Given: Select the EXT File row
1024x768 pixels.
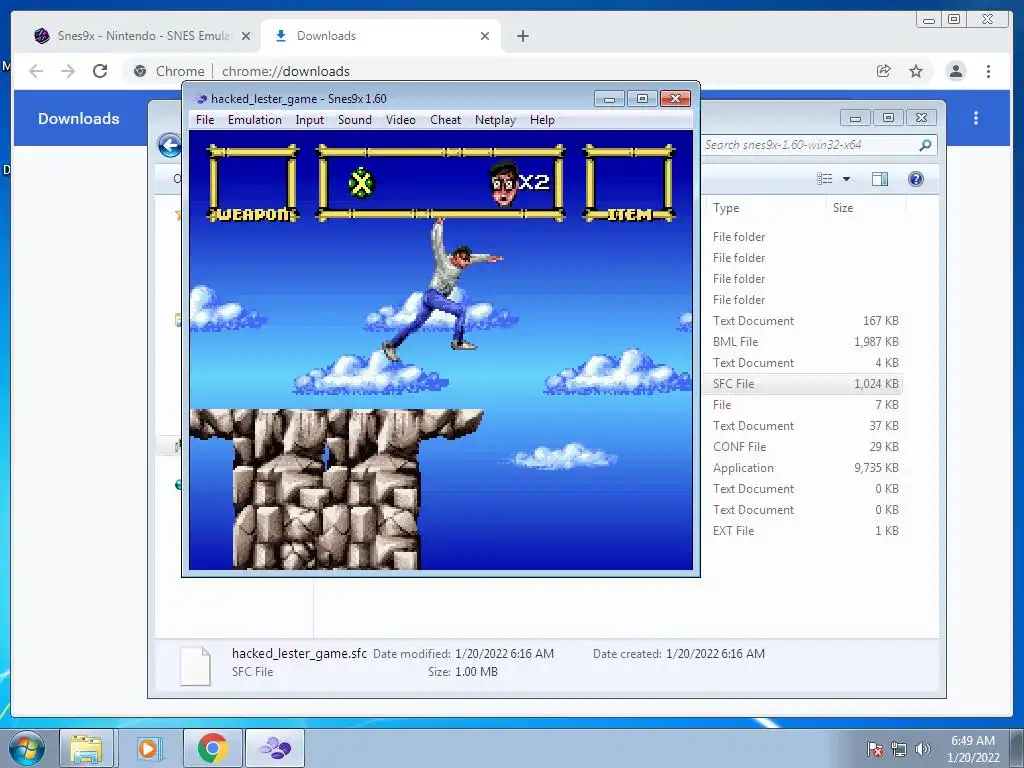Looking at the screenshot, I should [803, 531].
